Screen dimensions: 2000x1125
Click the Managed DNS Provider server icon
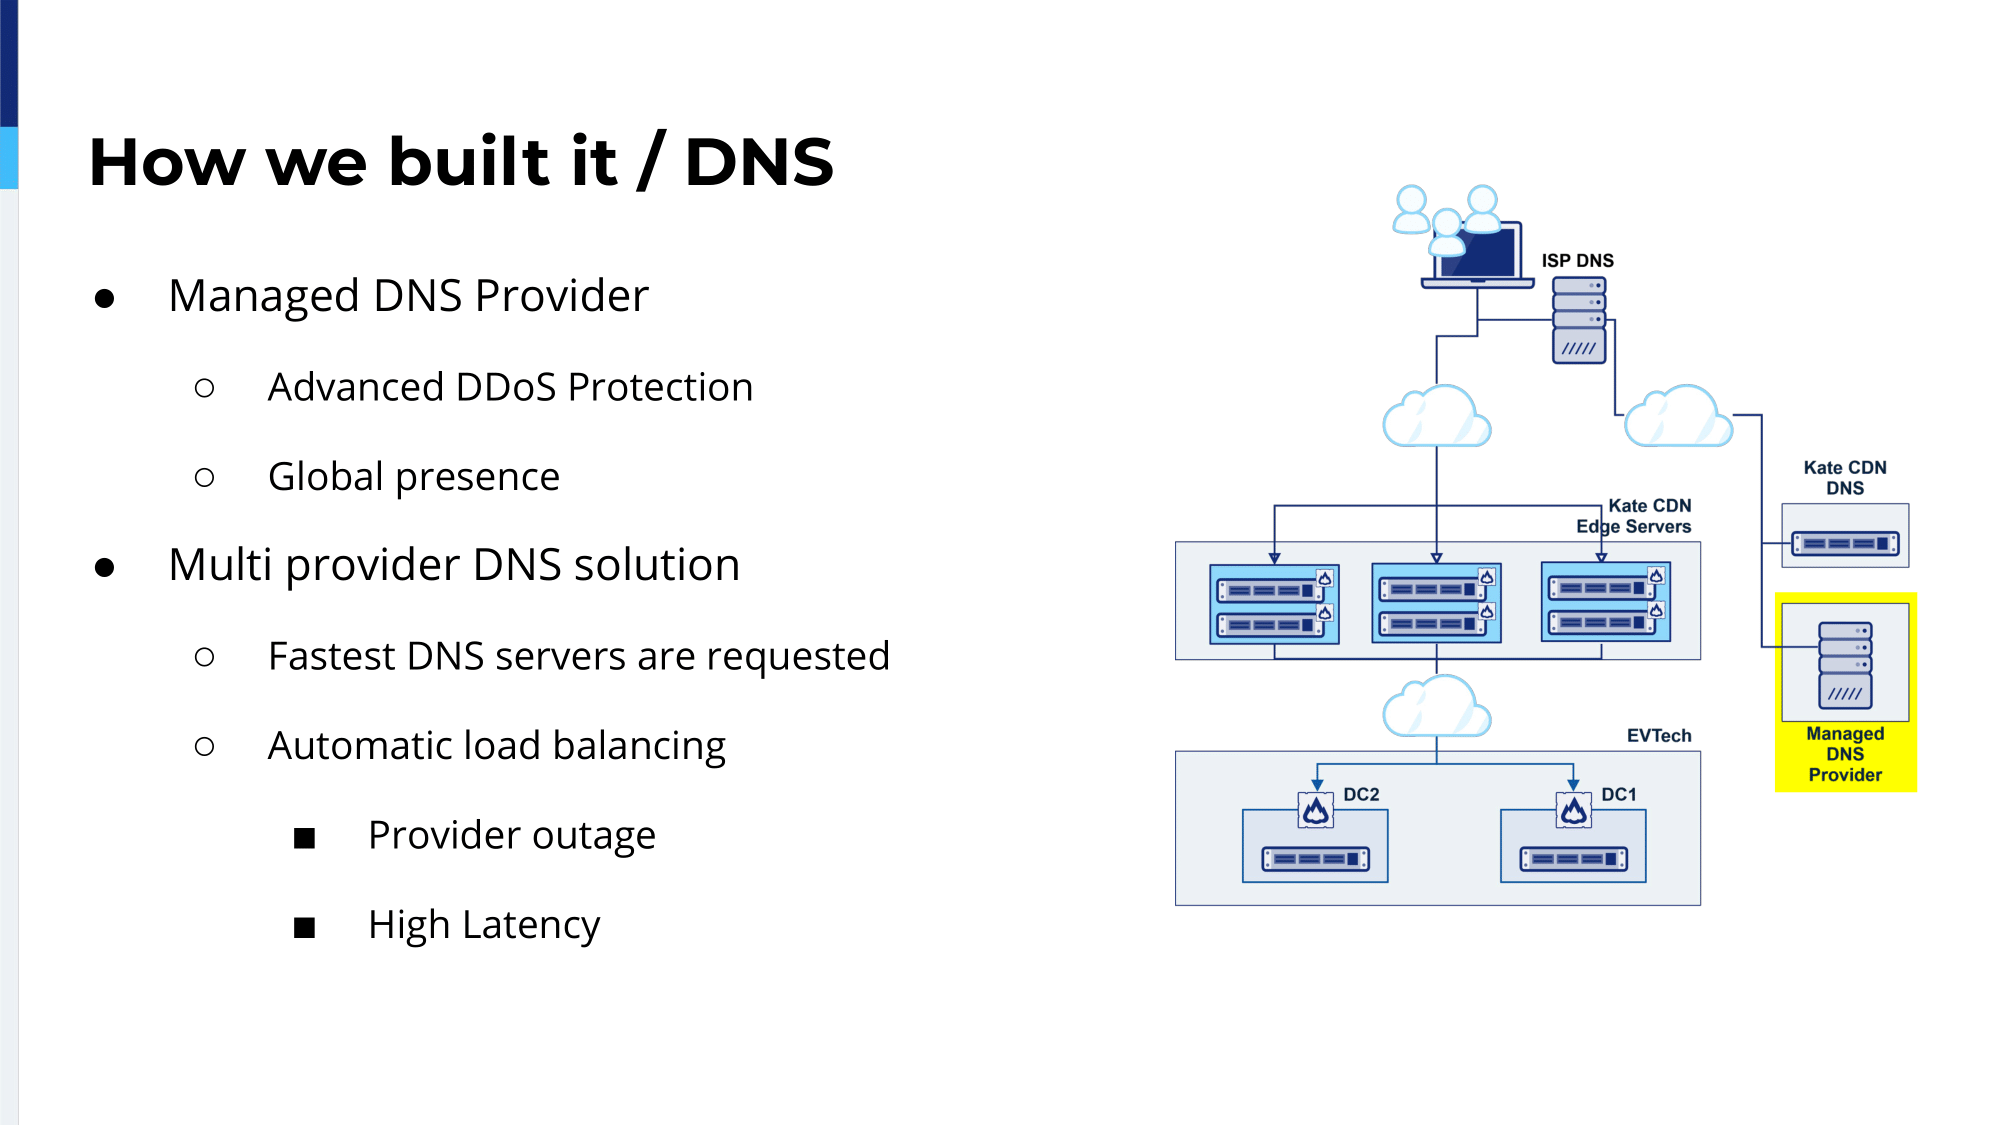[x=1846, y=670]
